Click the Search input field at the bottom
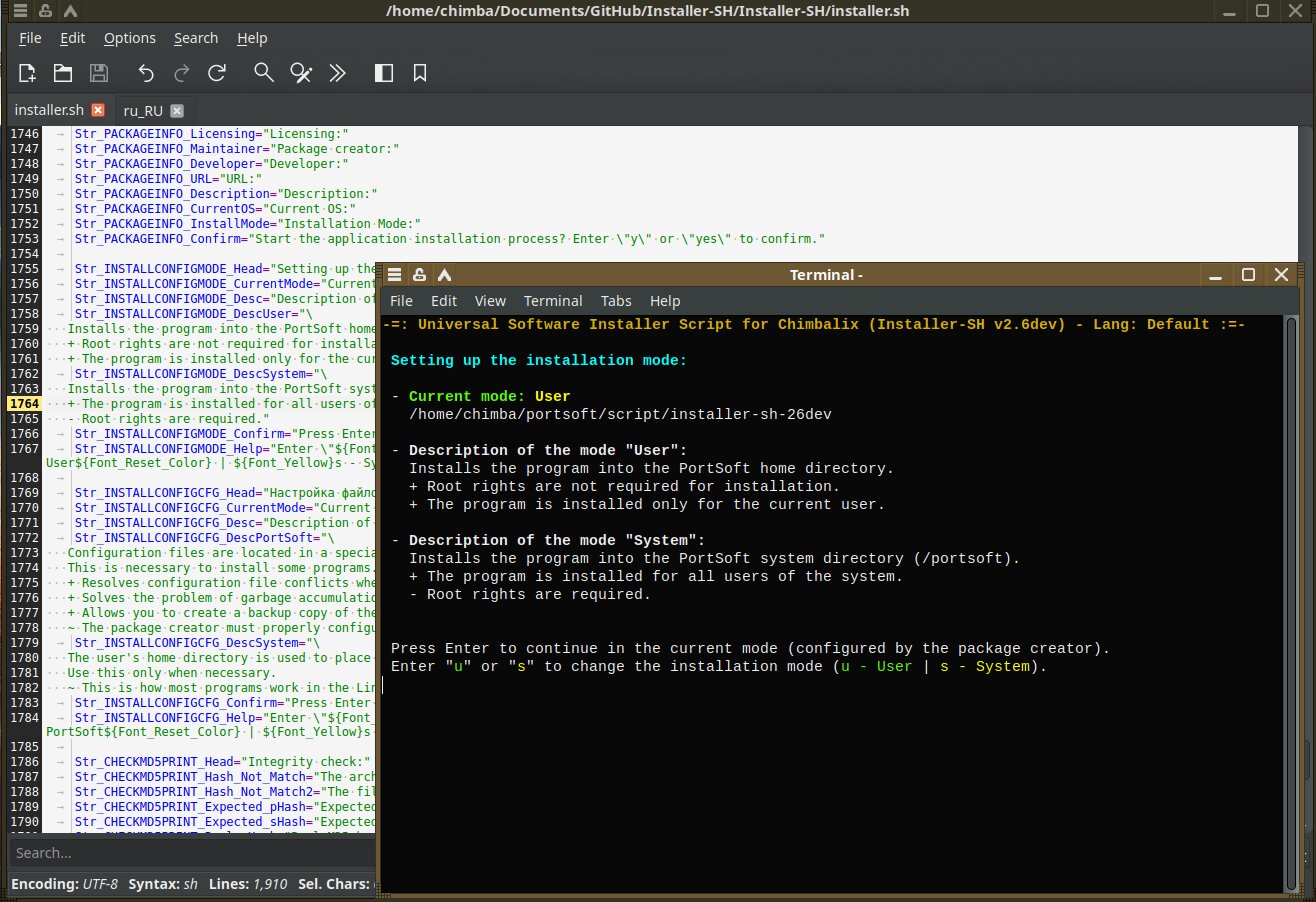Image resolution: width=1316 pixels, height=902 pixels. pos(190,853)
